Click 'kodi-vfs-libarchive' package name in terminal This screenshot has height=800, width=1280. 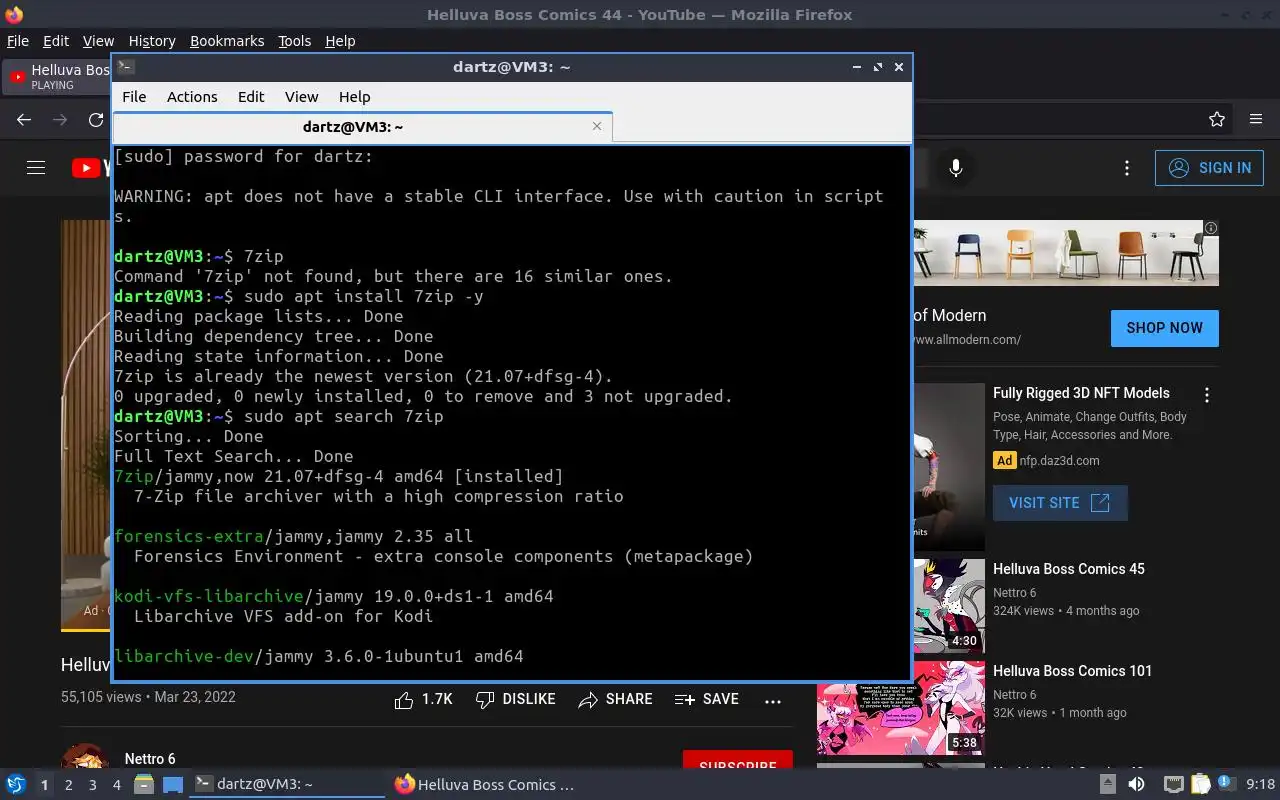pos(209,596)
